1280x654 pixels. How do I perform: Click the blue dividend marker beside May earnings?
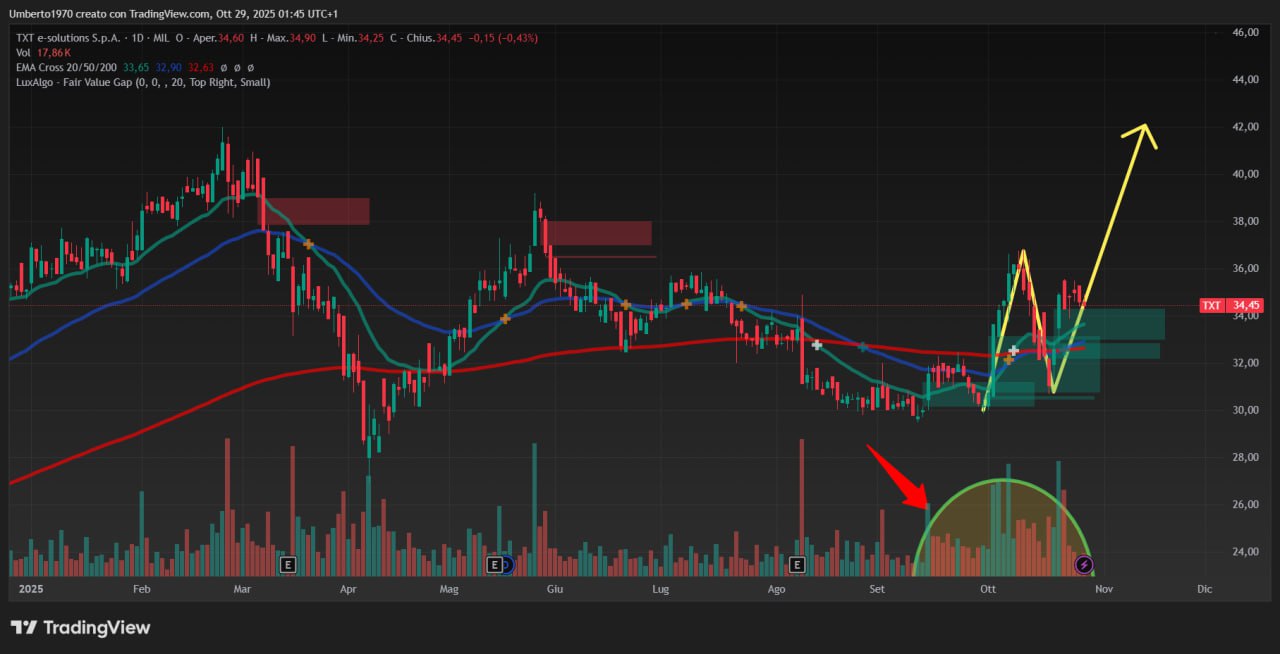(506, 565)
